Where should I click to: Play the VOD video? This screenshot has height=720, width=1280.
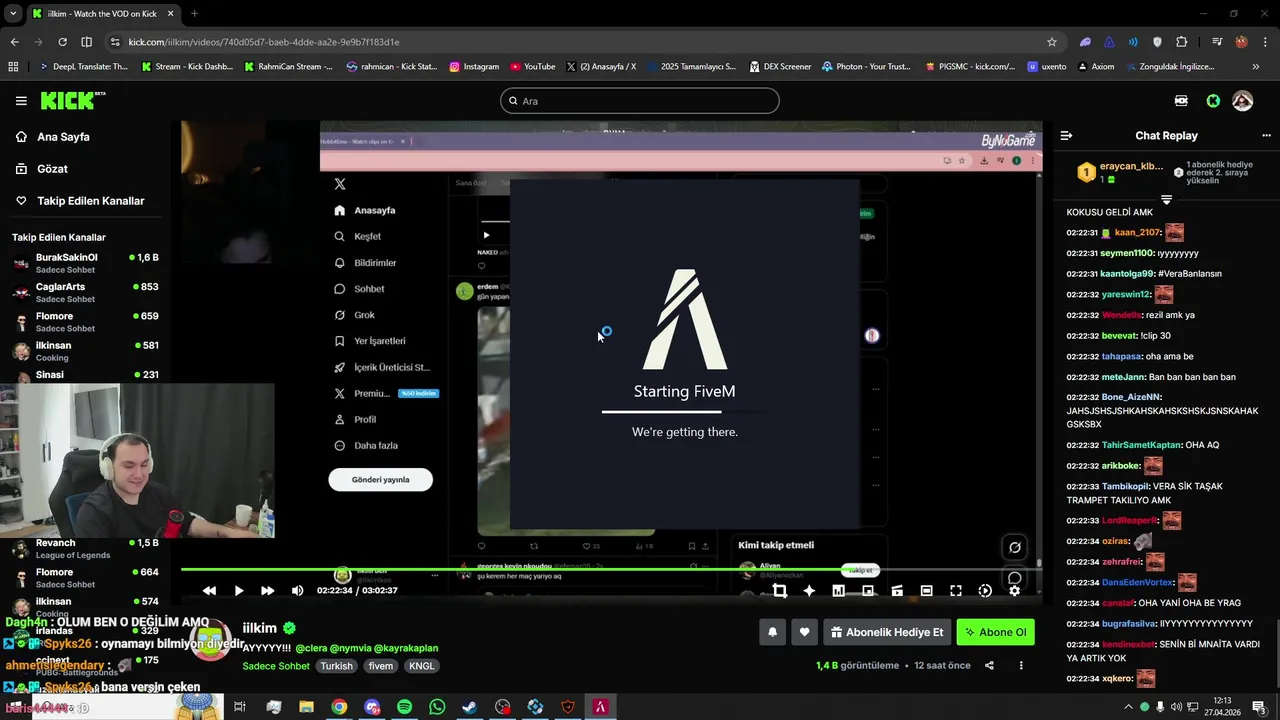coord(239,591)
